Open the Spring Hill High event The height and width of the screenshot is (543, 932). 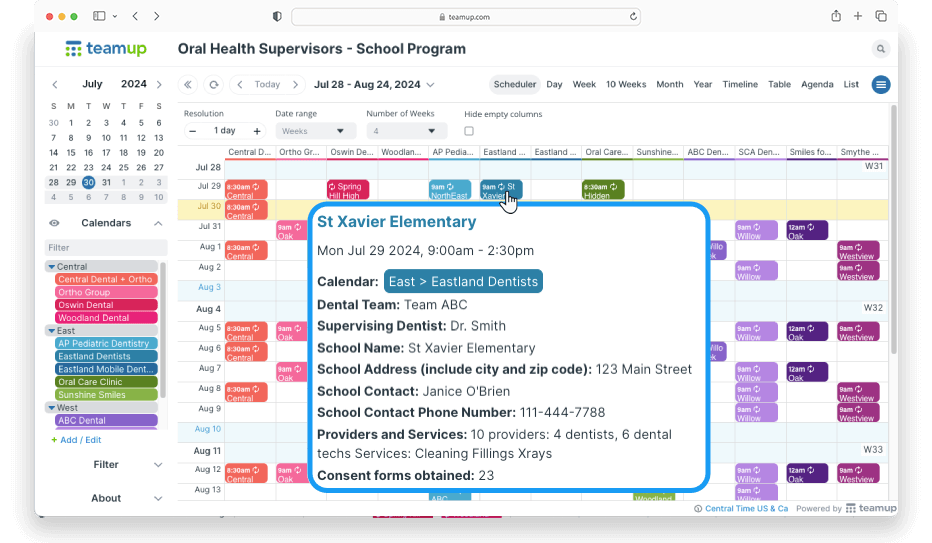[x=348, y=190]
